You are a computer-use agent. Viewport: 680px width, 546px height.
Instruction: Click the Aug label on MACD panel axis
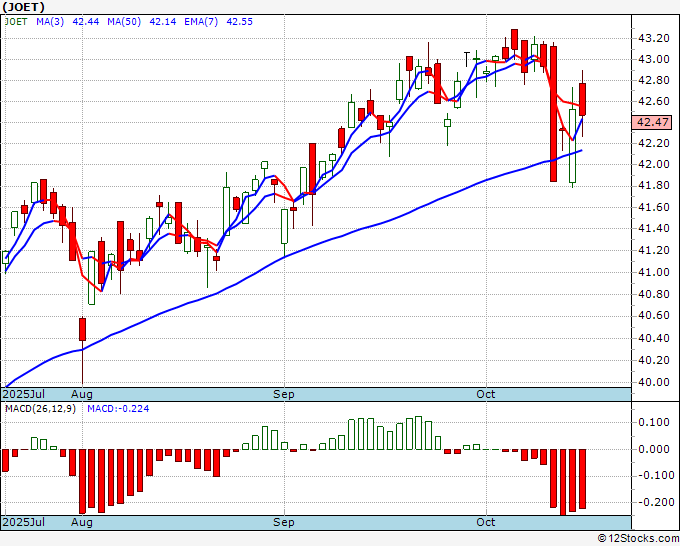point(82,522)
